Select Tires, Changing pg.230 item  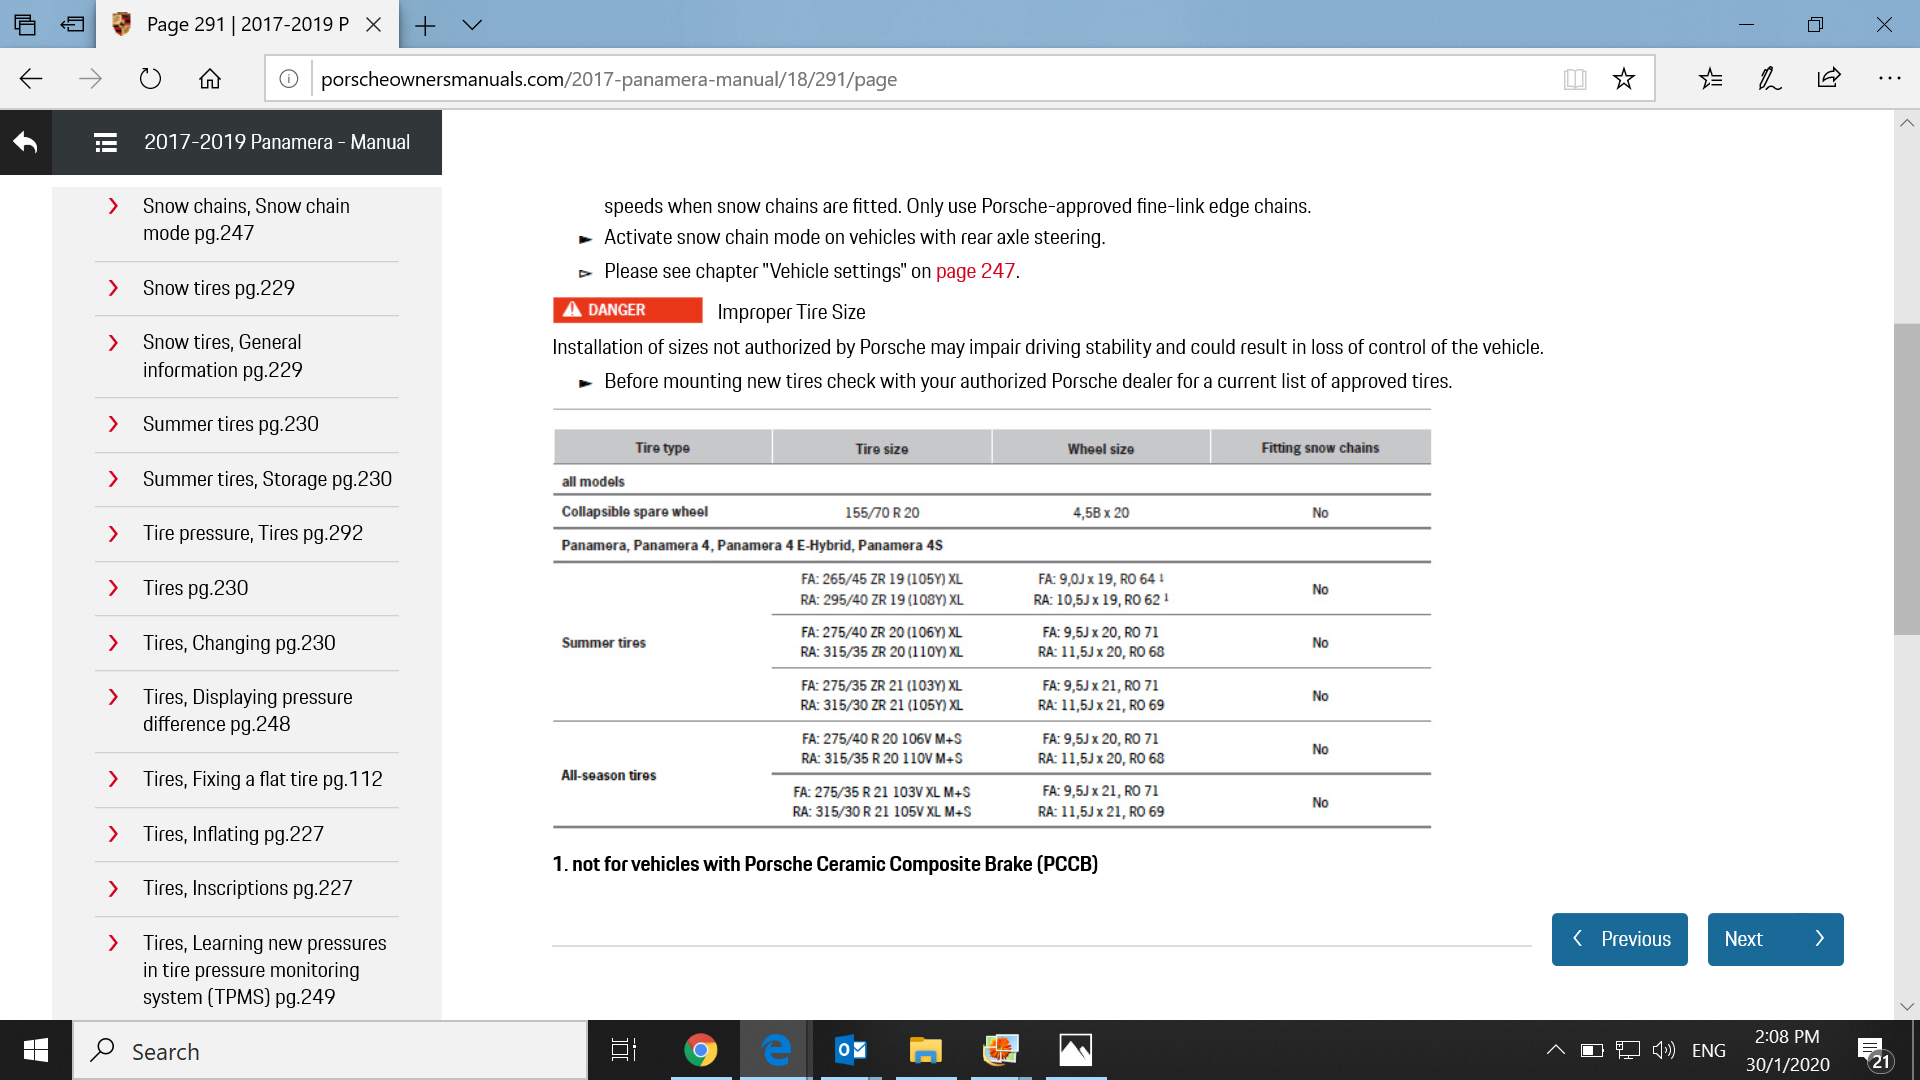(238, 643)
